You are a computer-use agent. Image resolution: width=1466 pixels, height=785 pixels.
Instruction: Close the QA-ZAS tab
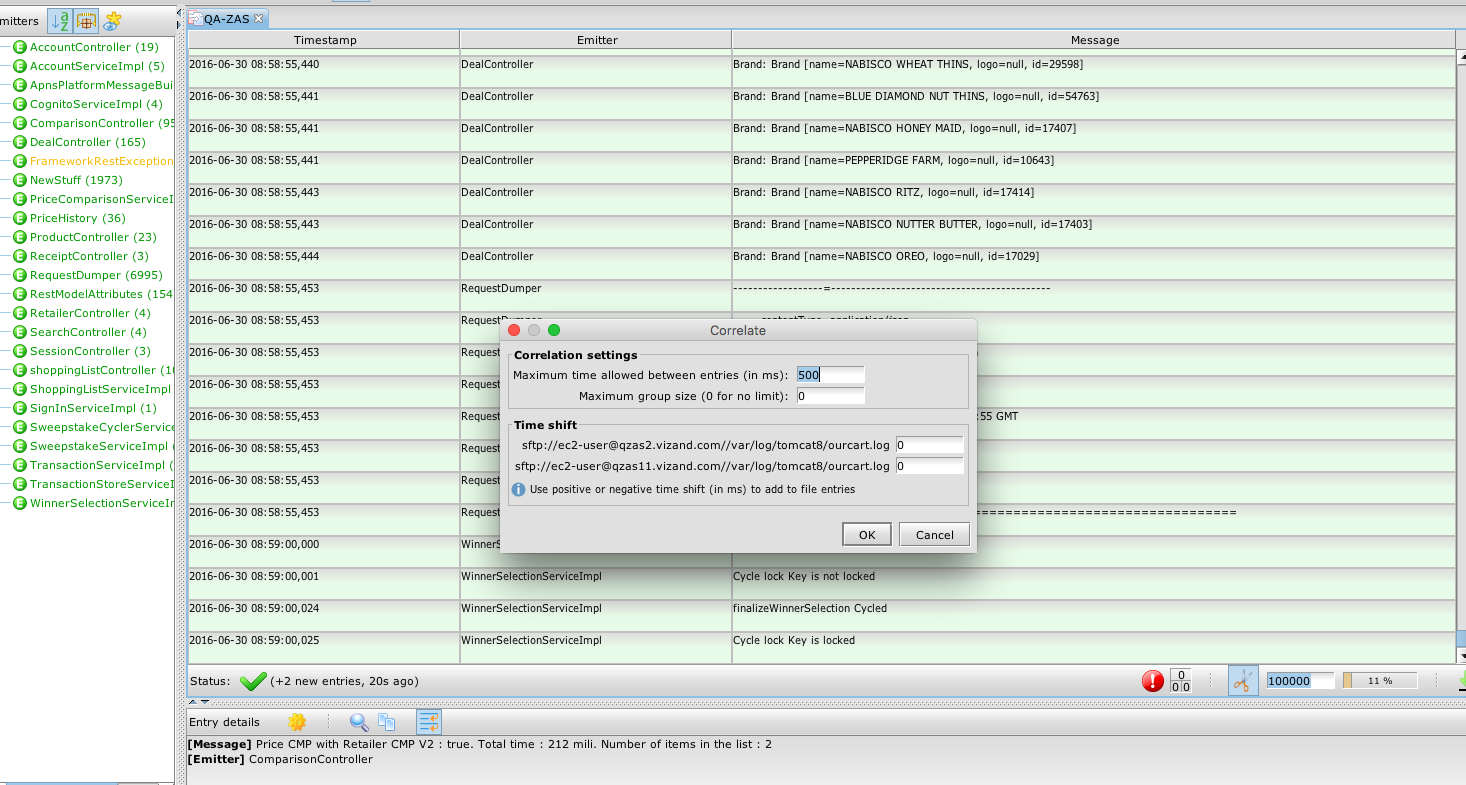point(259,18)
